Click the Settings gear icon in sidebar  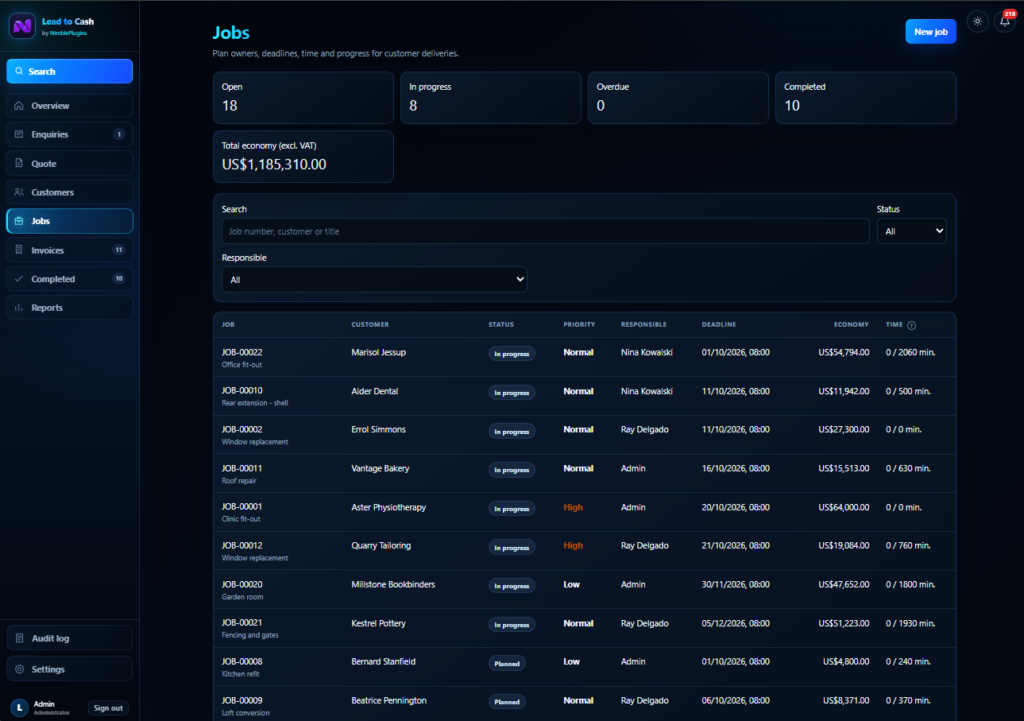point(20,669)
